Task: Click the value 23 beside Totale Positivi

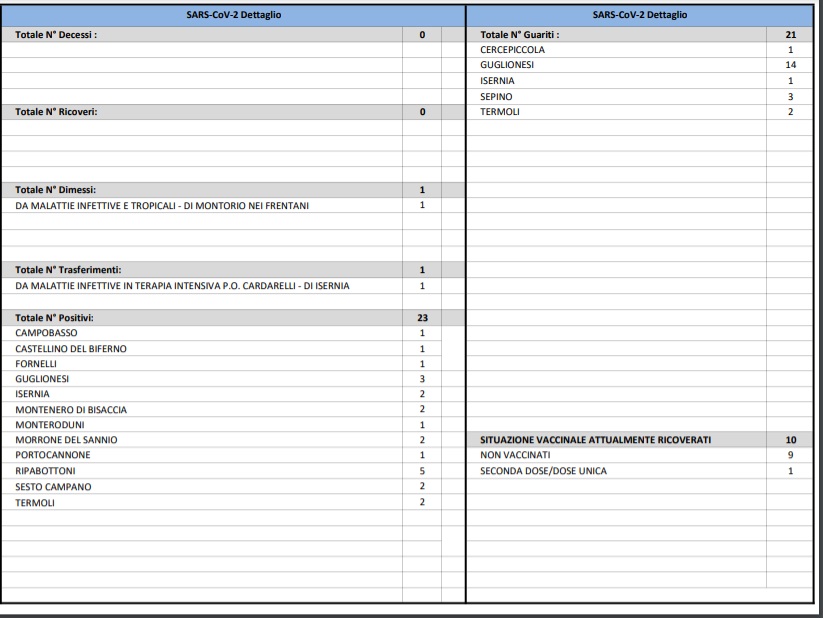Action: click(x=422, y=318)
